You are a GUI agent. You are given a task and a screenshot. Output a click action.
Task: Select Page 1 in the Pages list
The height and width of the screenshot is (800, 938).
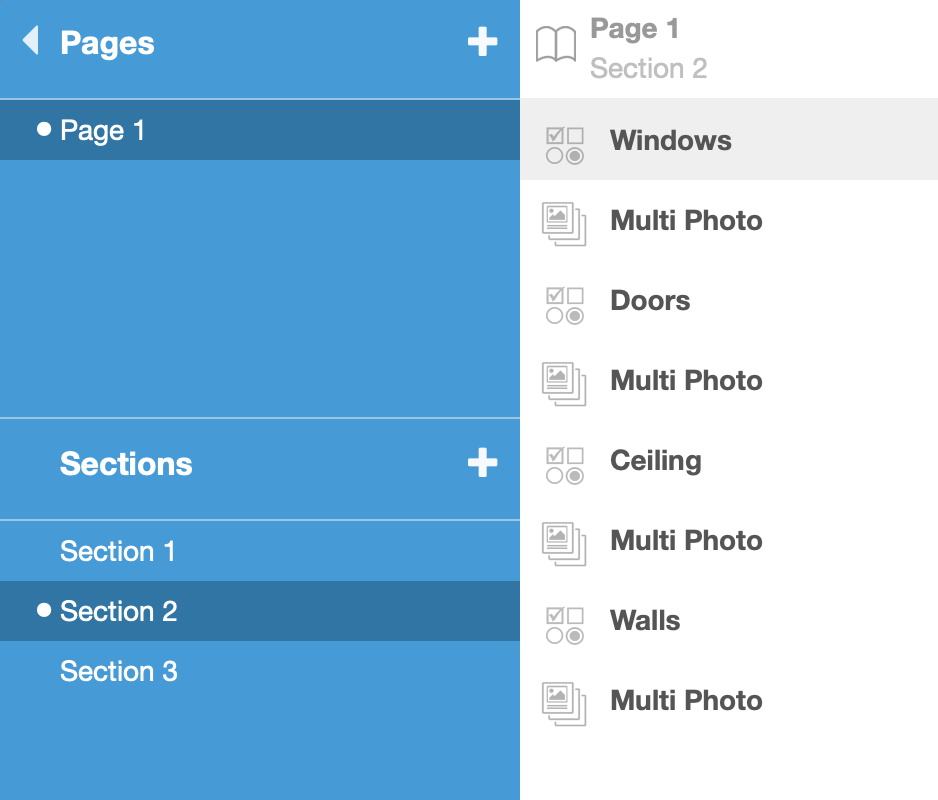[x=102, y=130]
